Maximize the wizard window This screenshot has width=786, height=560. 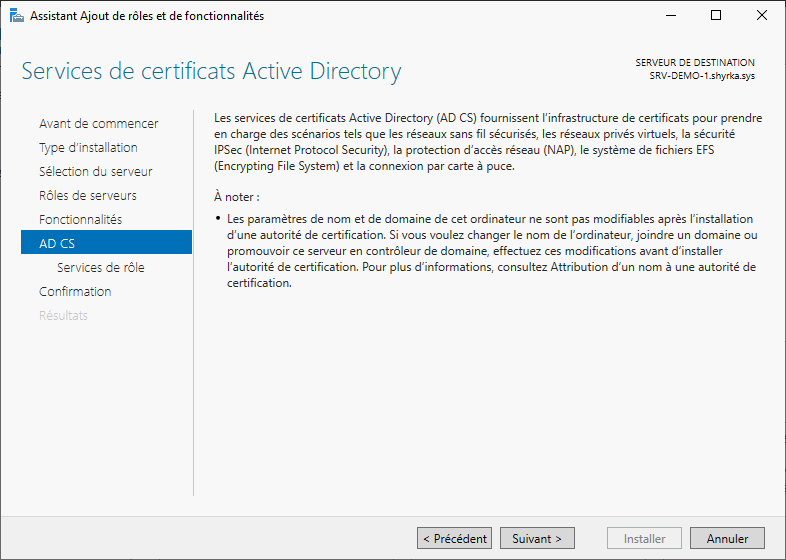click(x=716, y=16)
